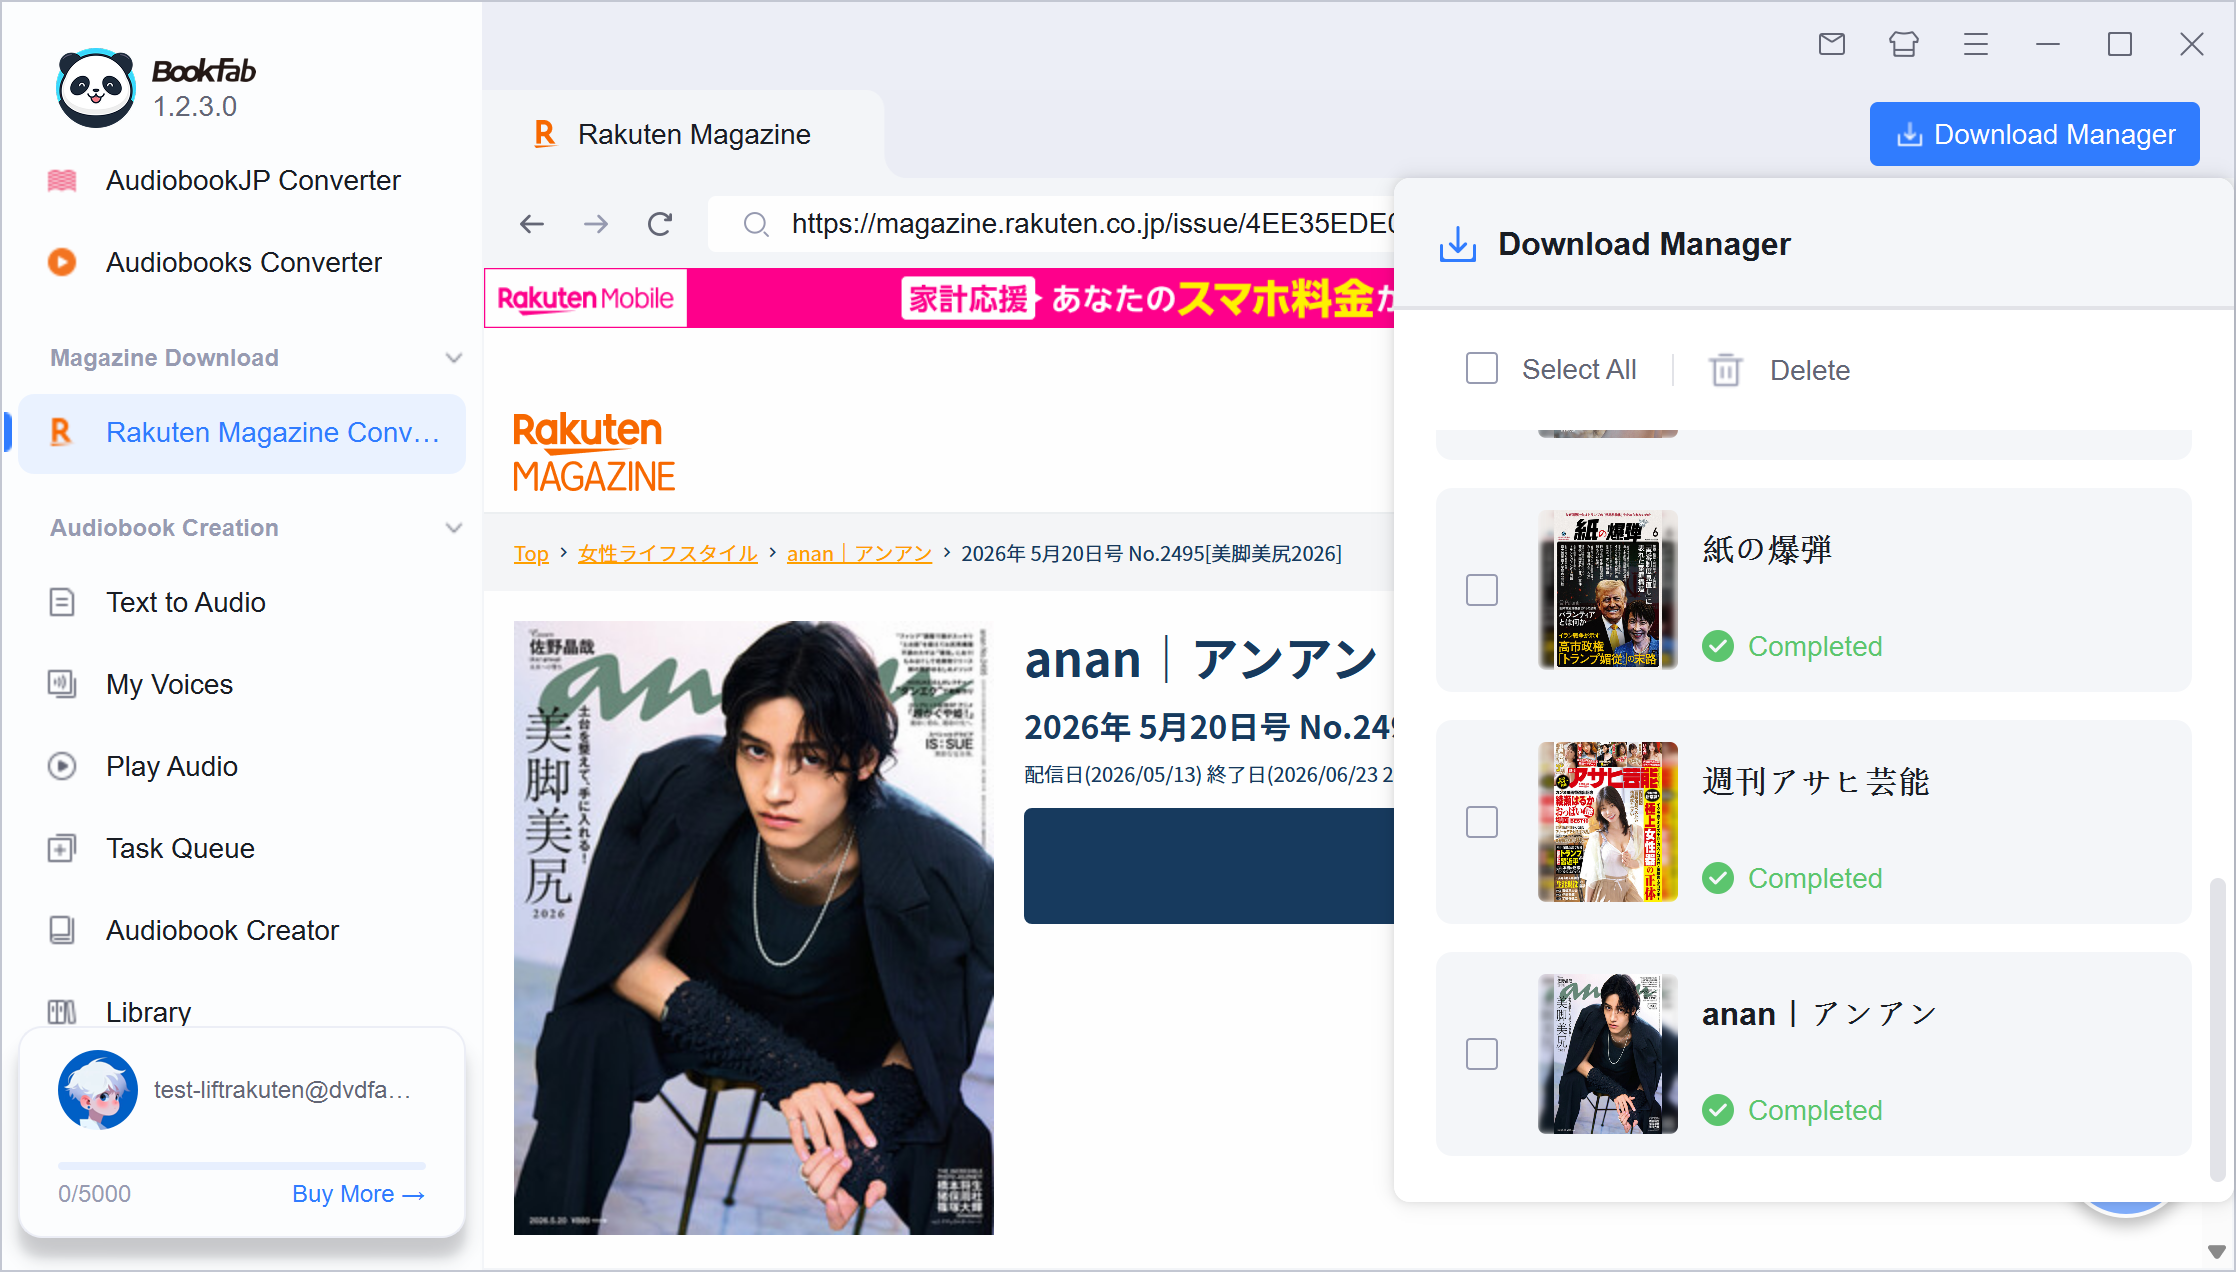The image size is (2236, 1272).
Task: Check the anan | アンアン download checkbox
Action: pos(1482,1054)
